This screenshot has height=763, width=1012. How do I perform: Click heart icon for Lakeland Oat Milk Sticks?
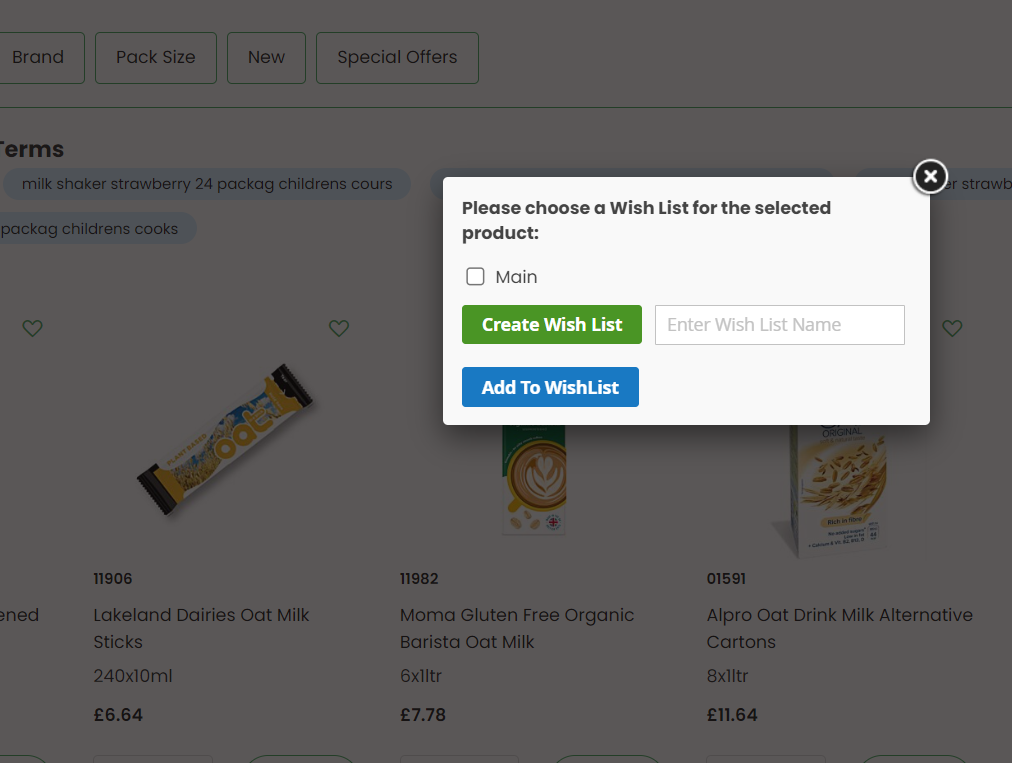[x=339, y=328]
